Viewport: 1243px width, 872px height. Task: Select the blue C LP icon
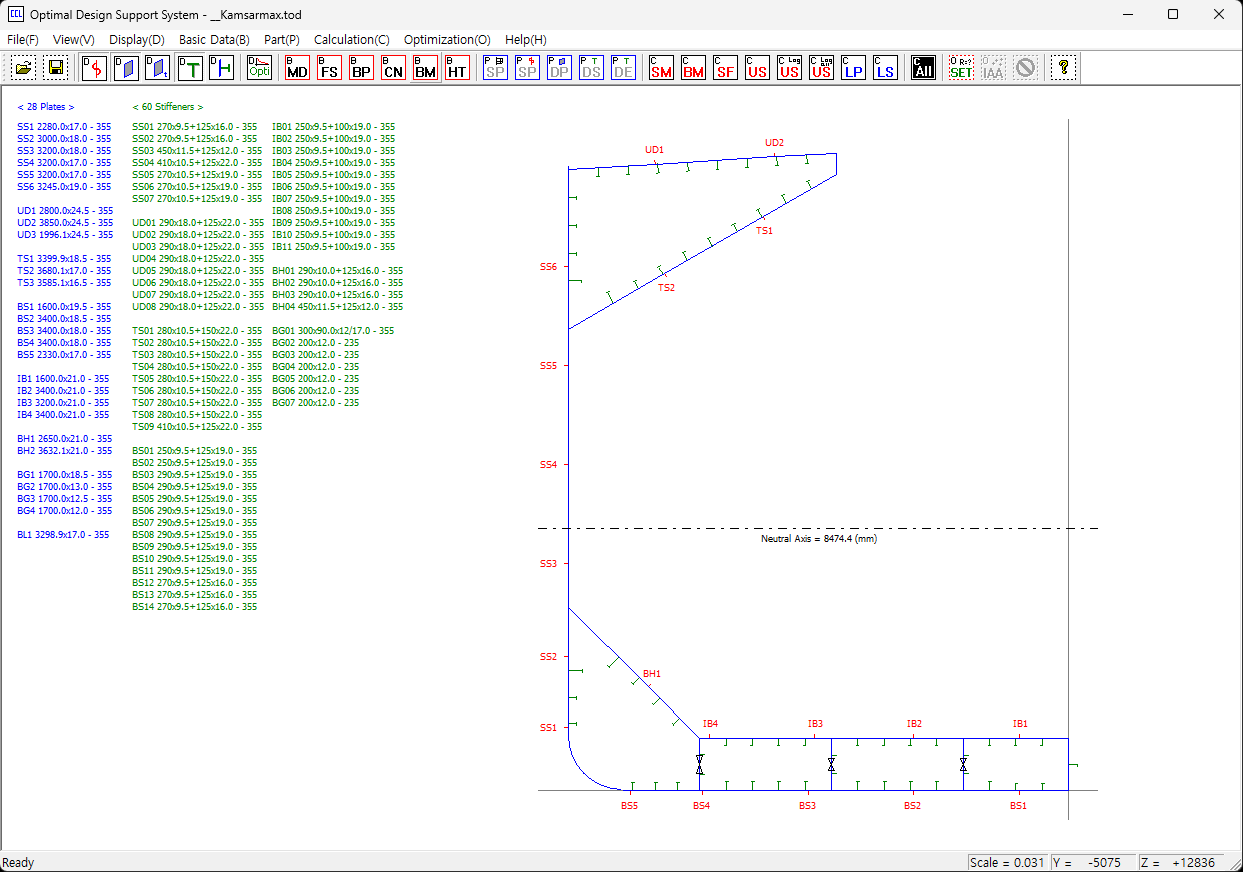[853, 67]
